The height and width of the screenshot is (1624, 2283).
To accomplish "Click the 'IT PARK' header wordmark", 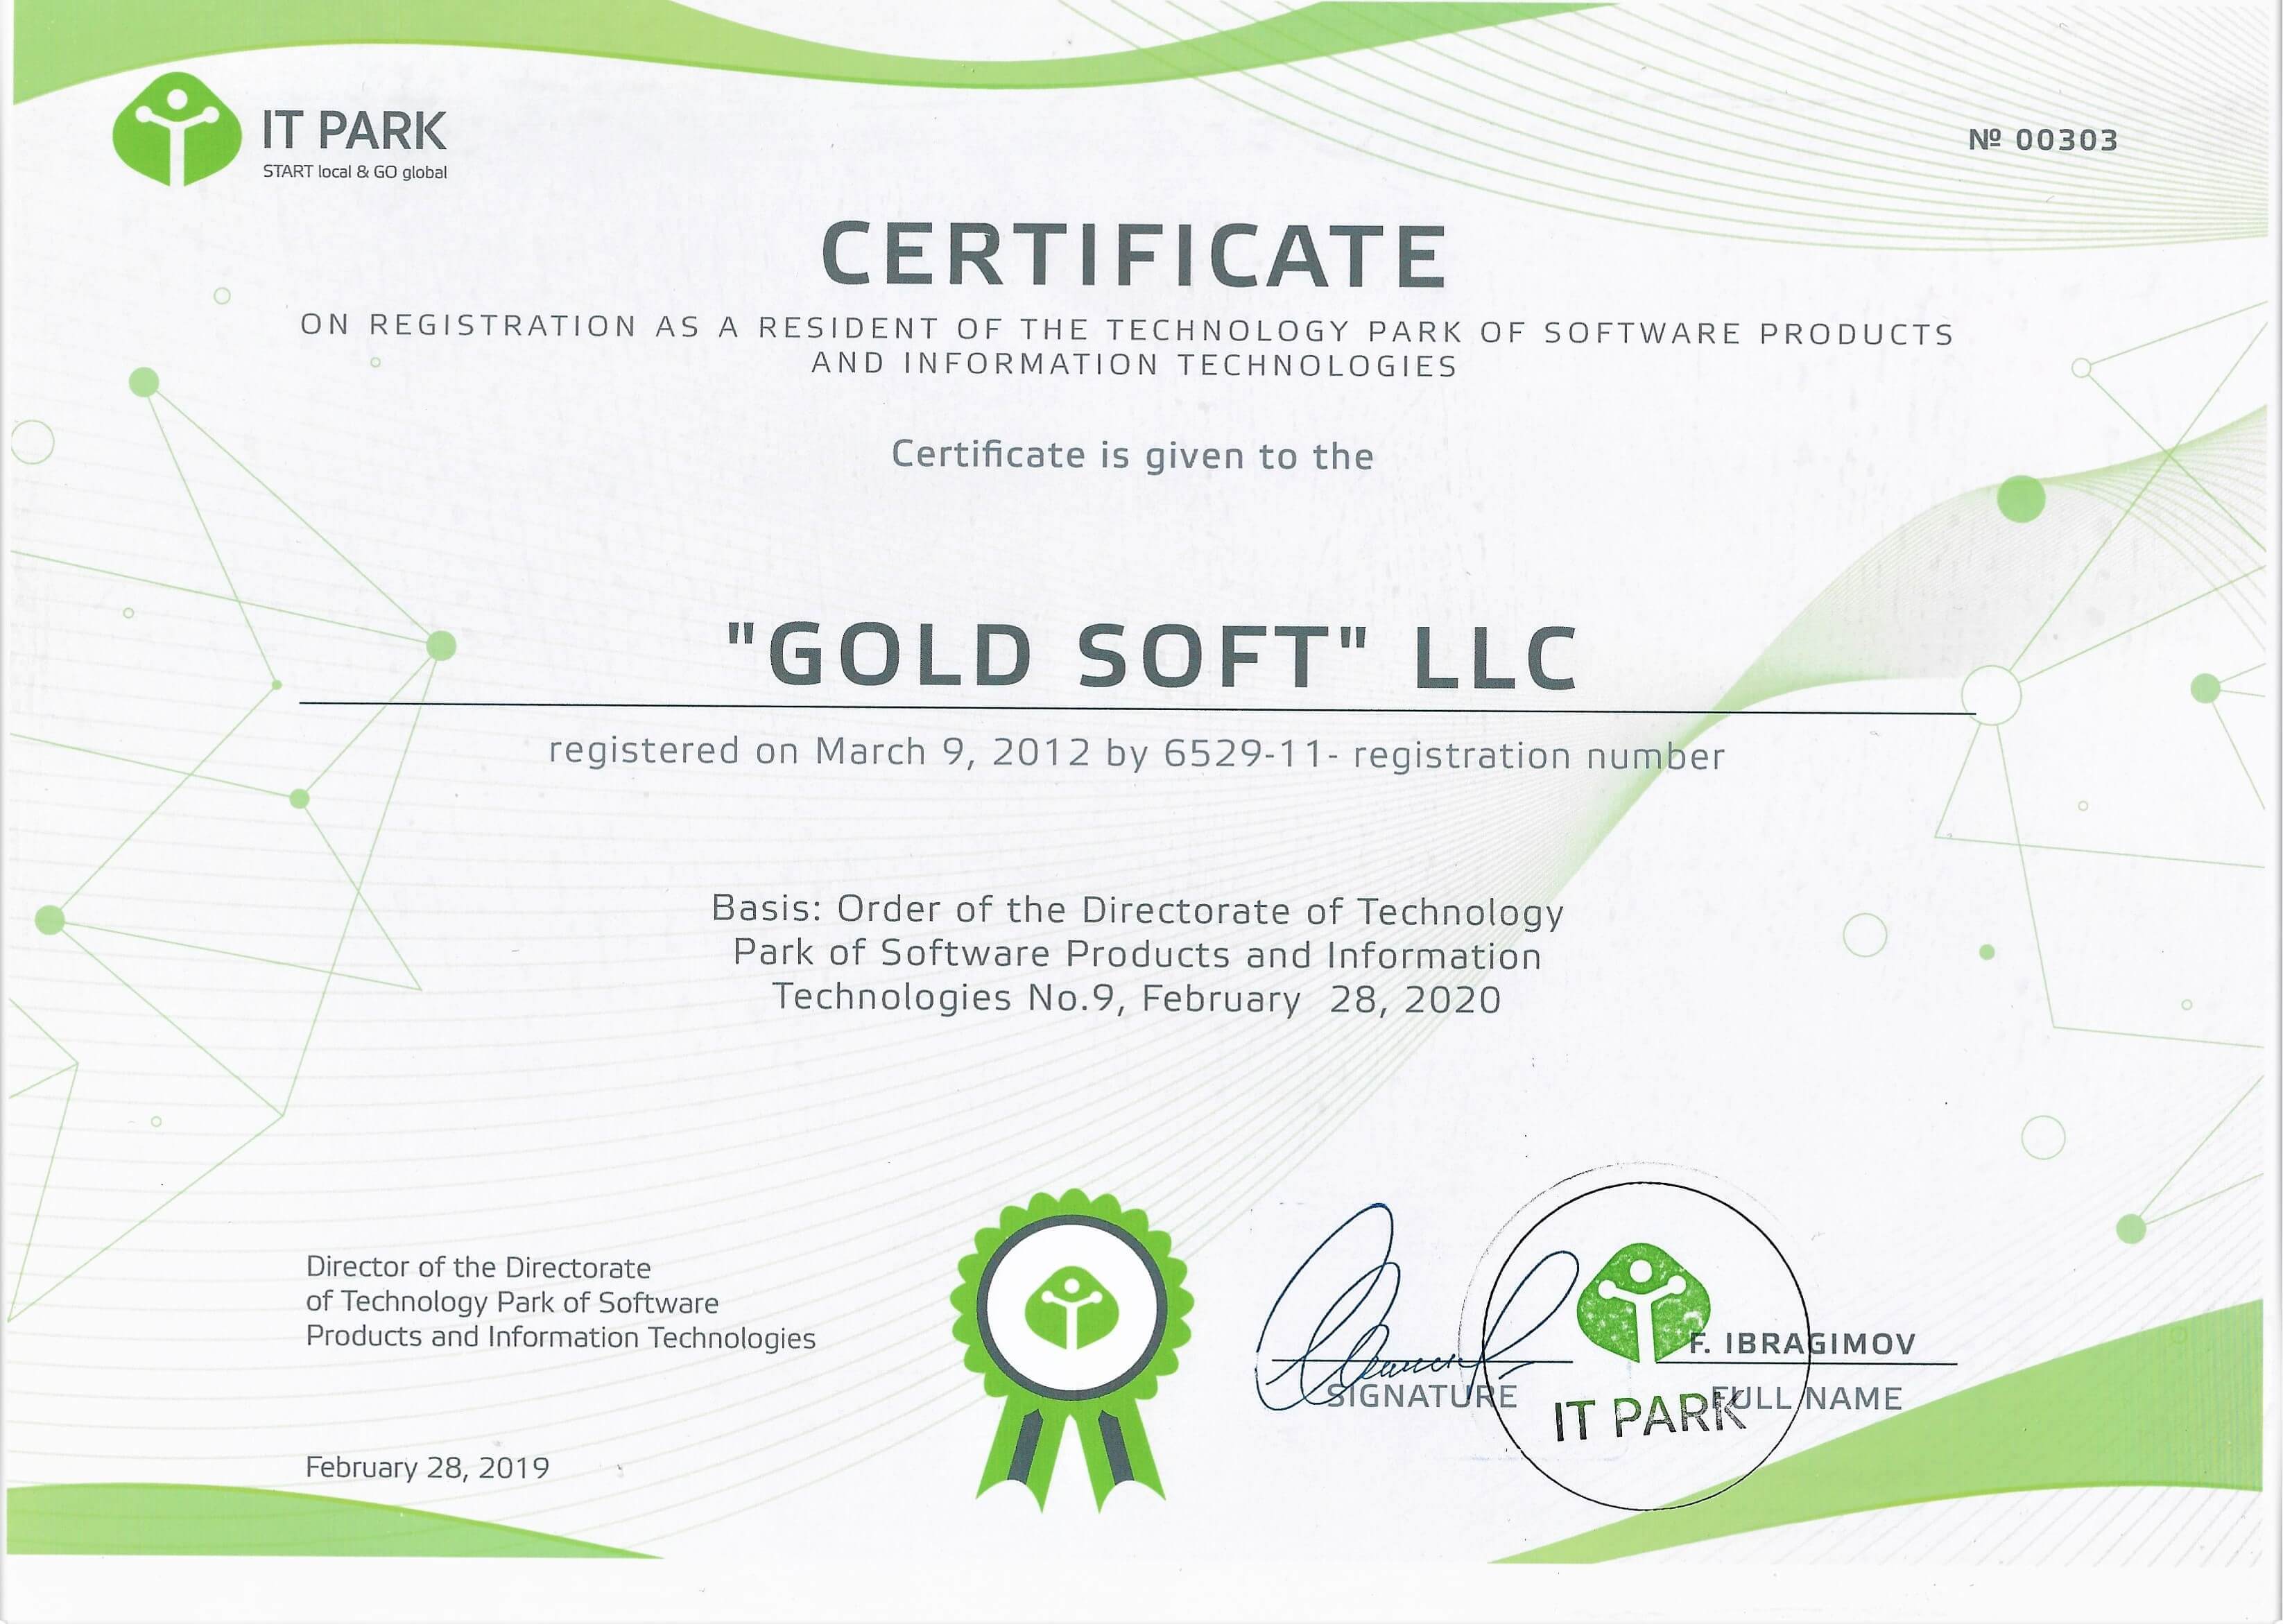I will coord(354,131).
